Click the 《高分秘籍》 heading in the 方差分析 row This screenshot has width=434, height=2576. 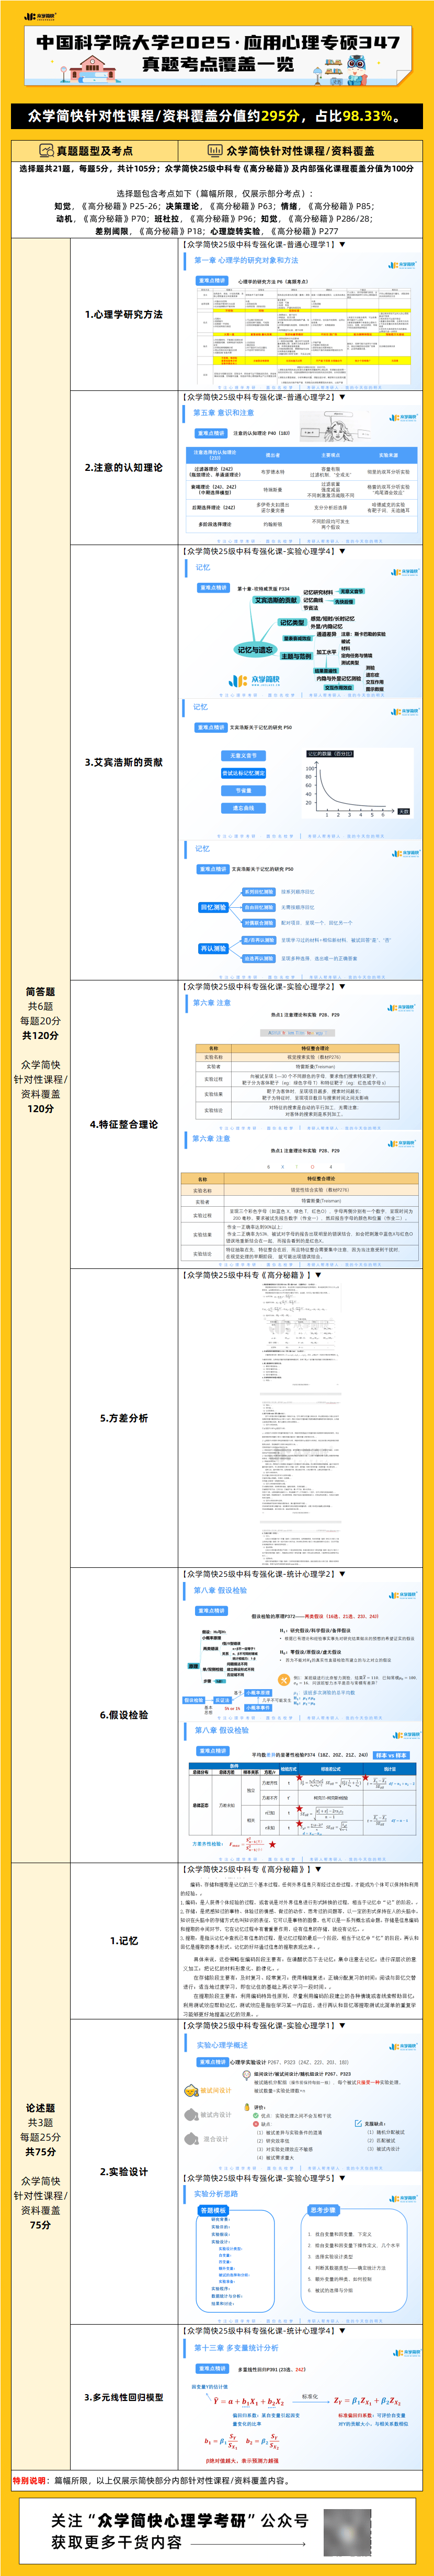click(x=252, y=1275)
